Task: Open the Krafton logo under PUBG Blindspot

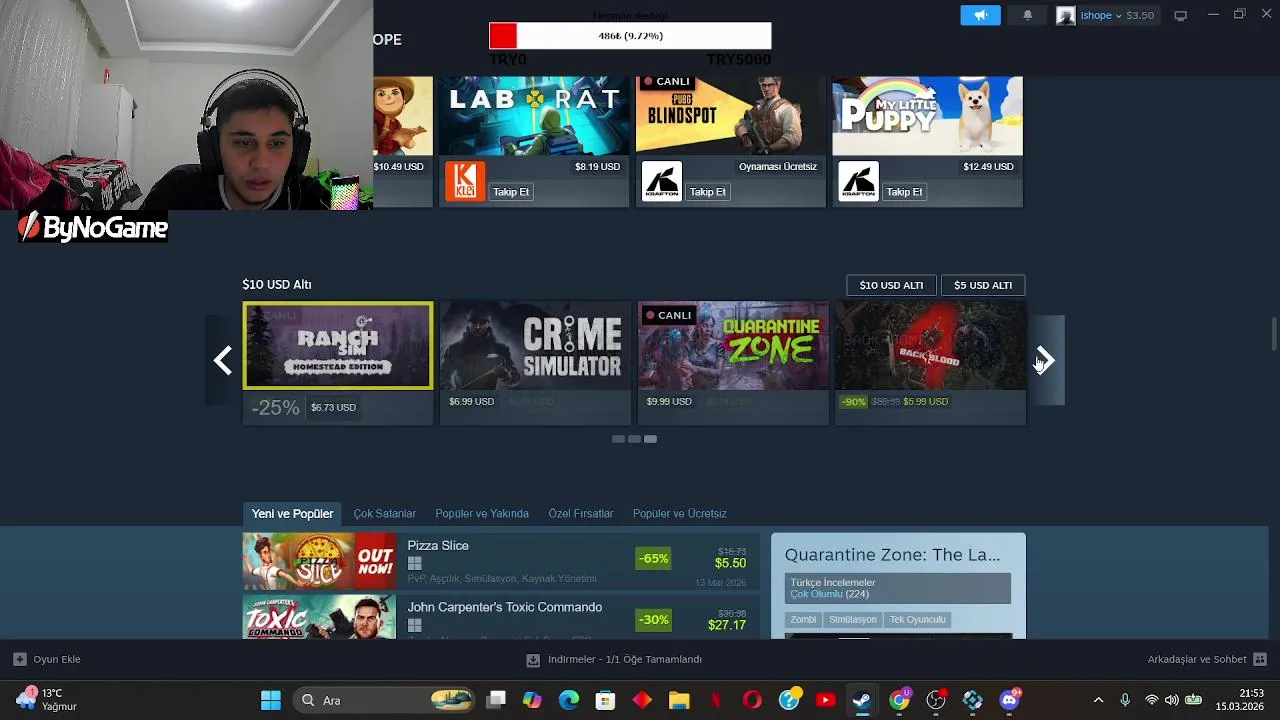Action: coord(661,181)
